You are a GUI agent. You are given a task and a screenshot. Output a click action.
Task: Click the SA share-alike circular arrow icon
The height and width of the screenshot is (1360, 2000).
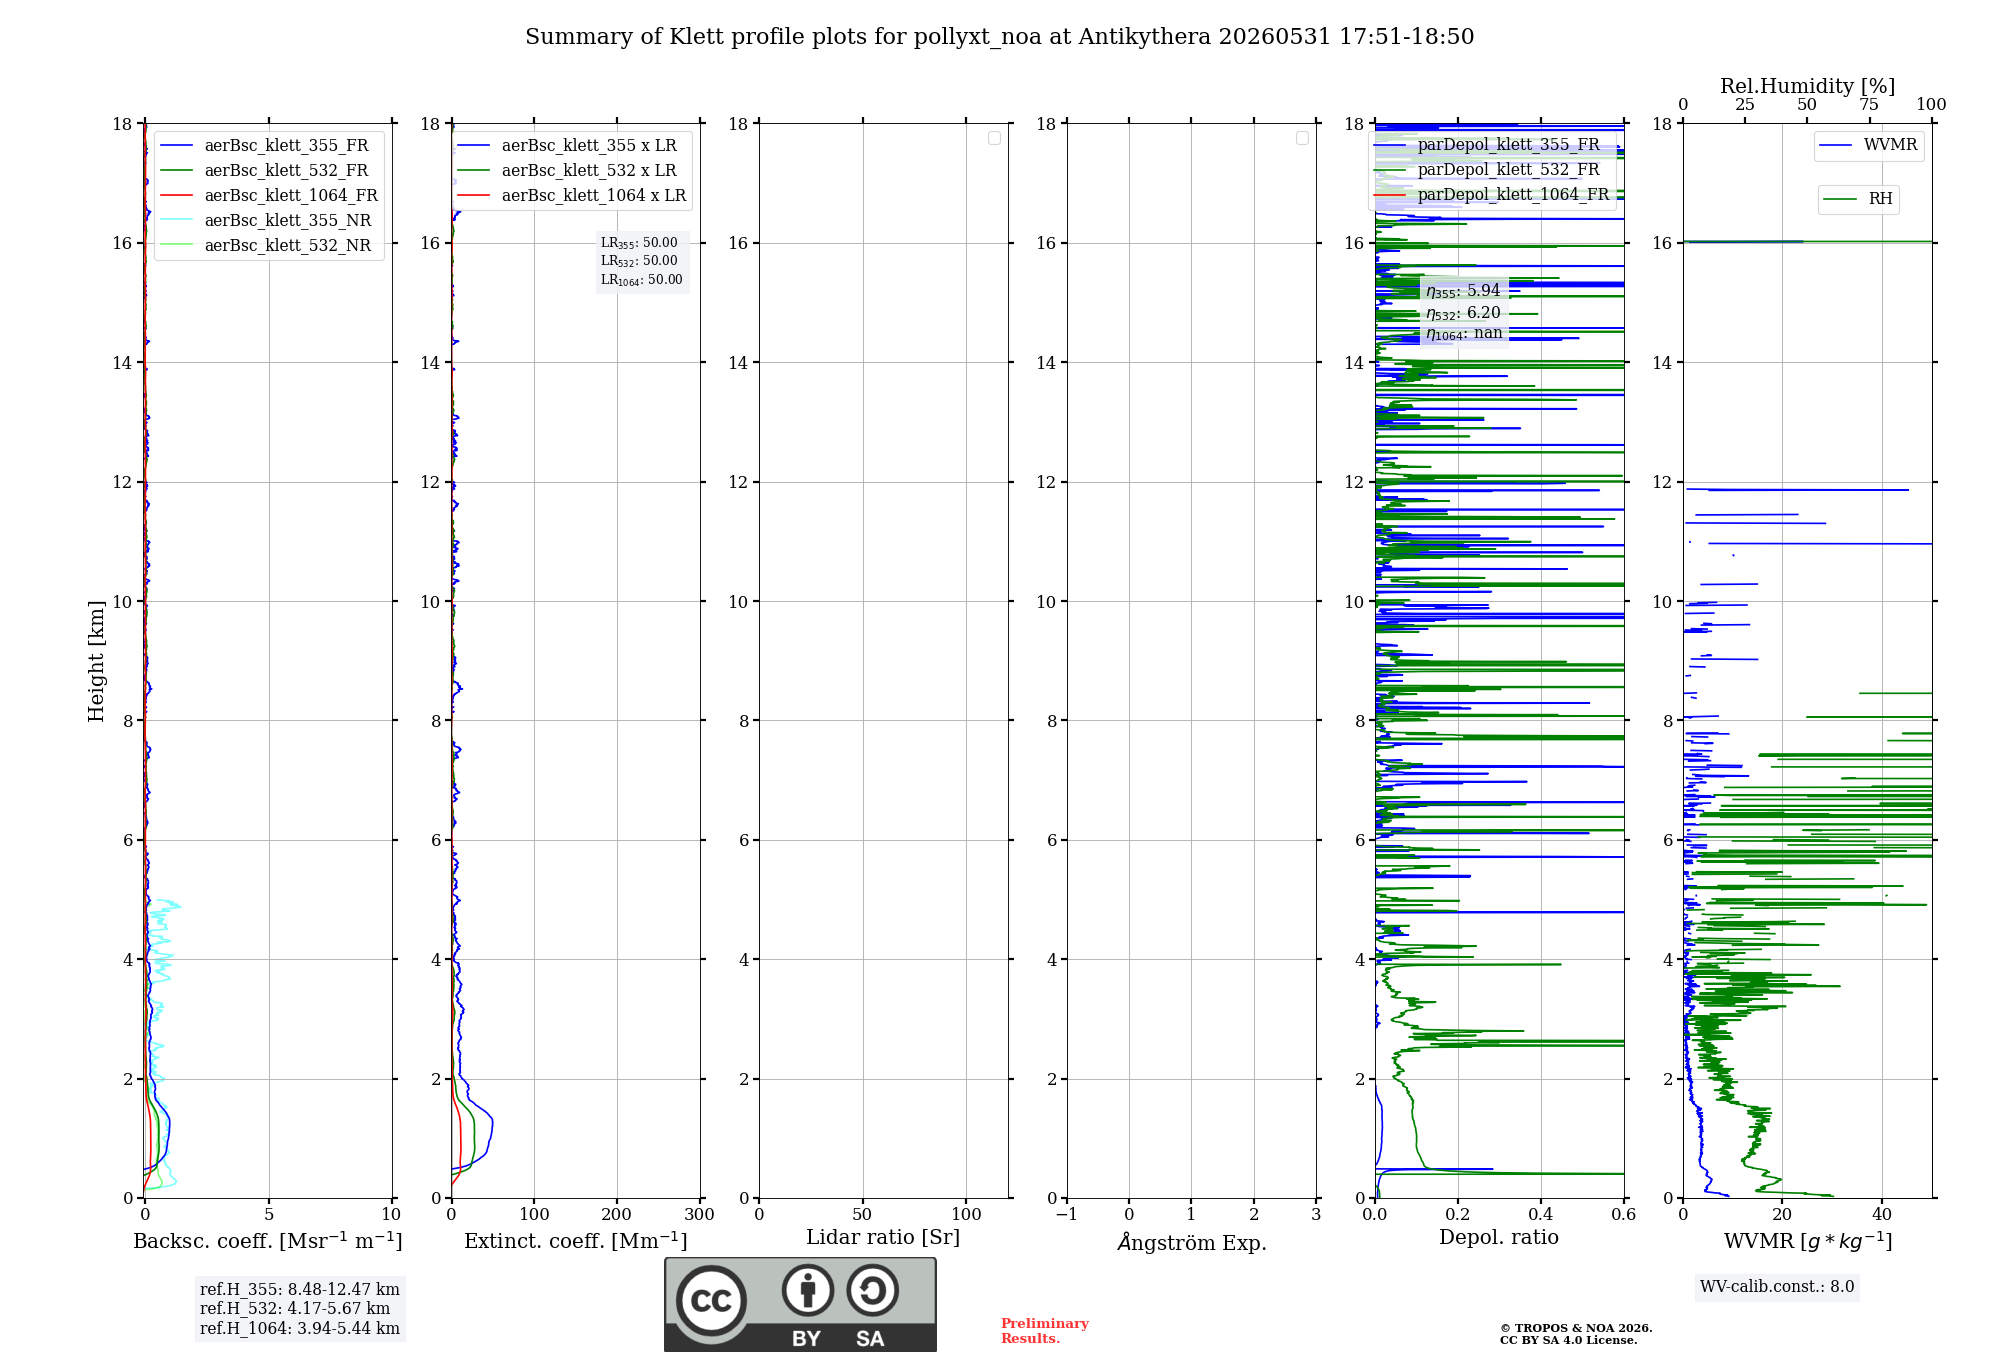[x=872, y=1290]
